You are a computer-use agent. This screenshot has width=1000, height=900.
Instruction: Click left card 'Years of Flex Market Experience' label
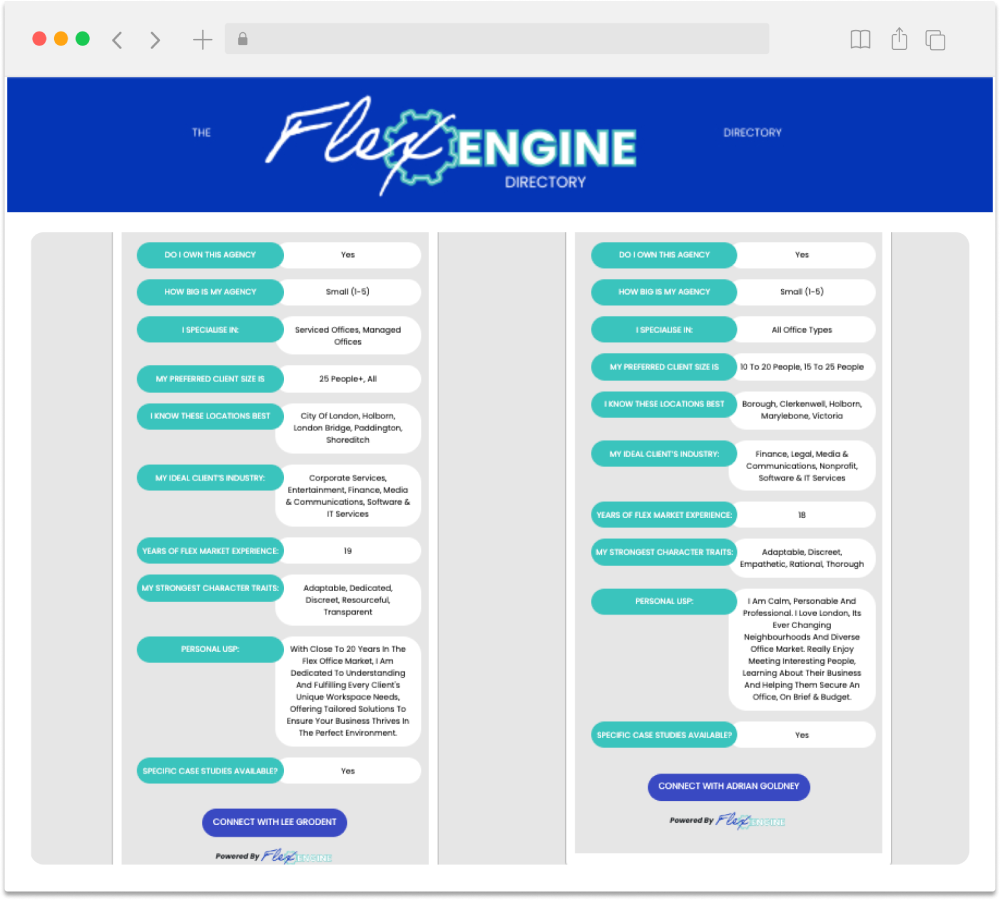[210, 551]
